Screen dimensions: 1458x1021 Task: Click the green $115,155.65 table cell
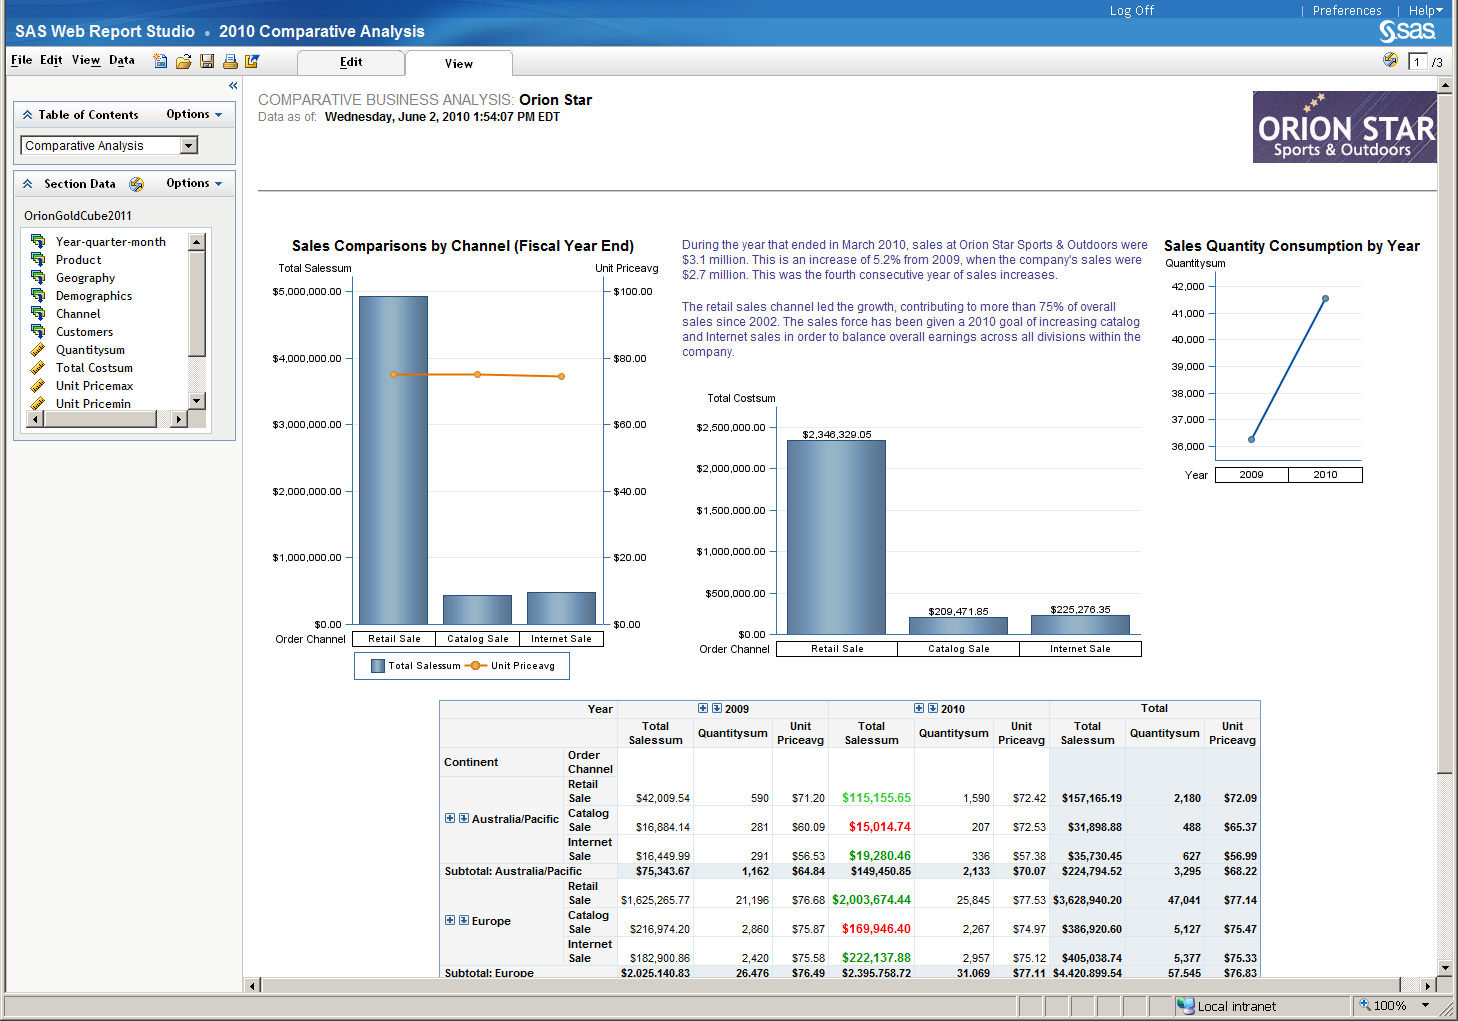click(876, 798)
